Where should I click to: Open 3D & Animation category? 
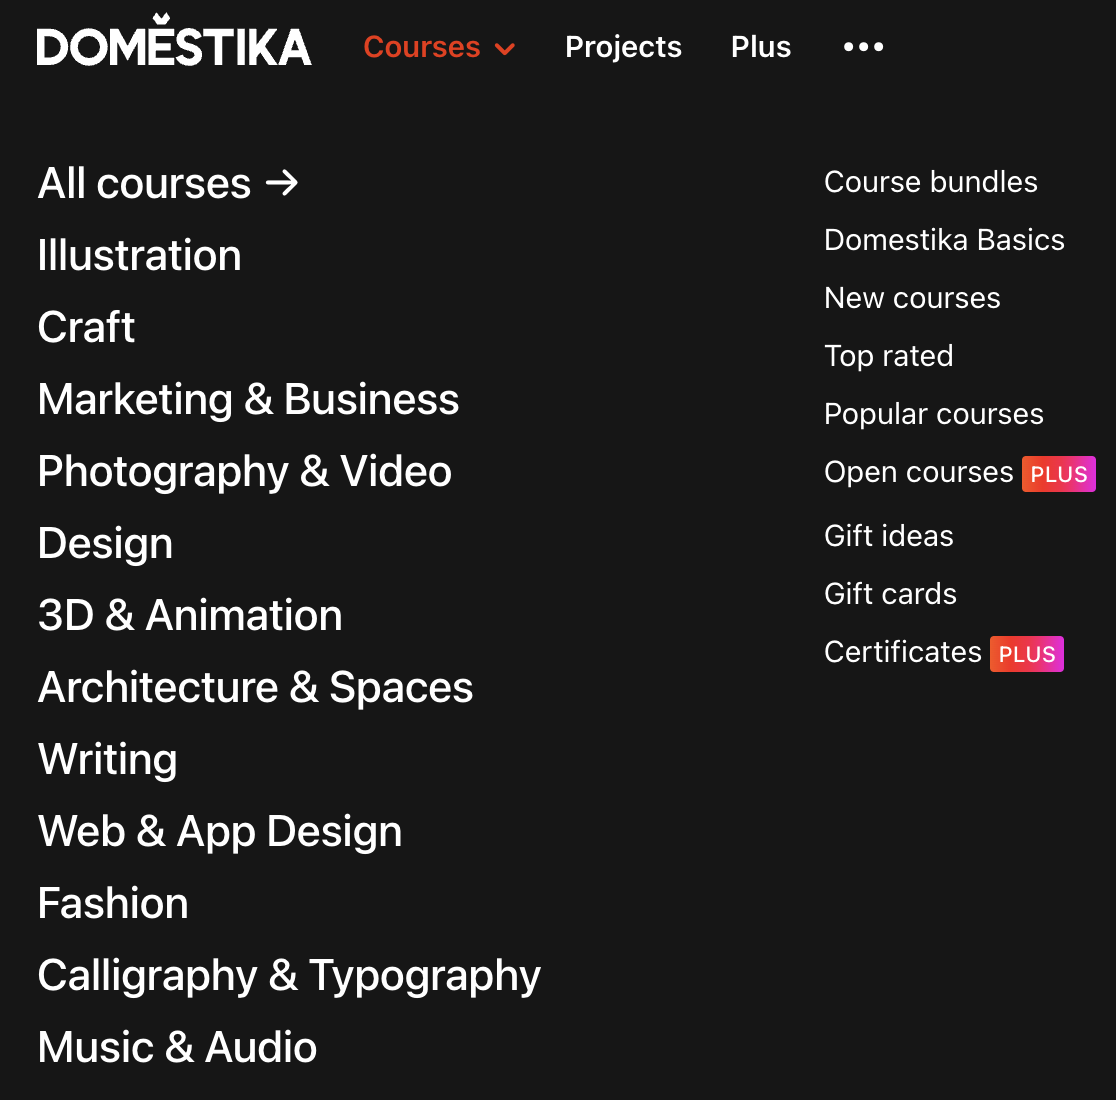coord(190,615)
